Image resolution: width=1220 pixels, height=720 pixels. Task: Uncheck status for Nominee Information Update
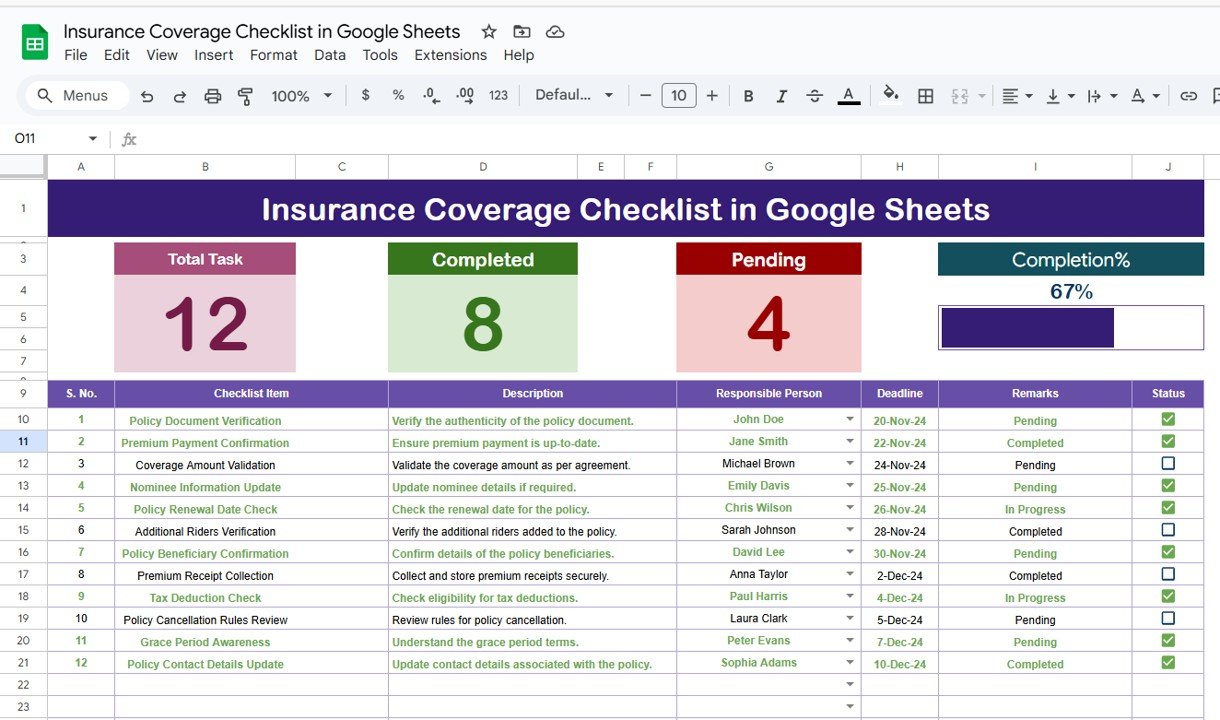pyautogui.click(x=1168, y=485)
